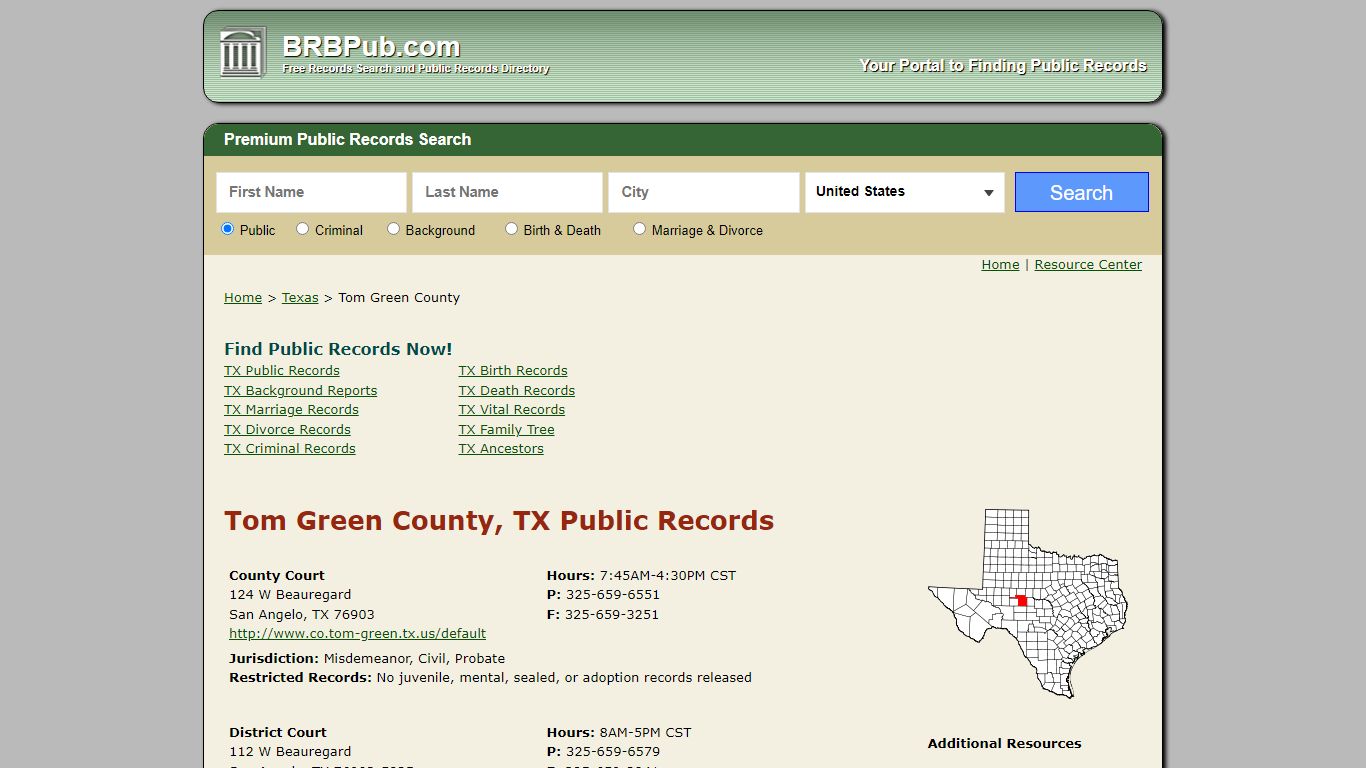
Task: Open TX Public Records link
Action: (282, 371)
